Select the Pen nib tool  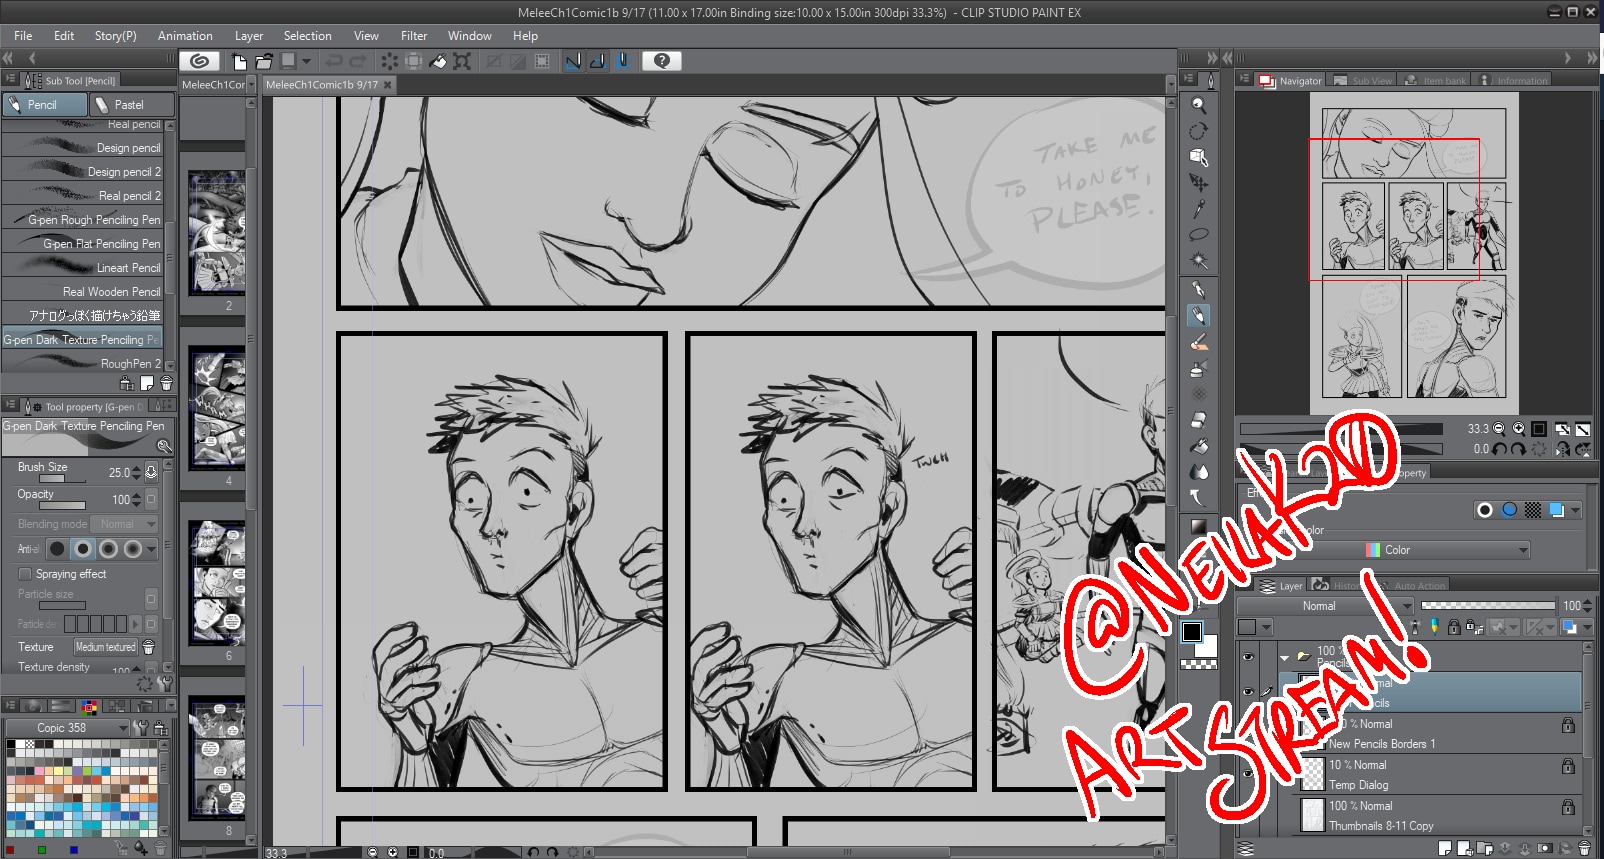click(x=1198, y=290)
